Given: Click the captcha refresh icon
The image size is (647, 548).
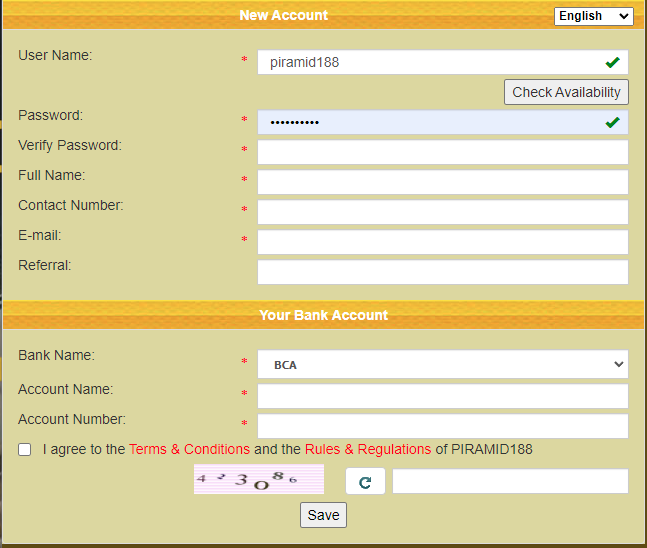Looking at the screenshot, I should click(365, 482).
